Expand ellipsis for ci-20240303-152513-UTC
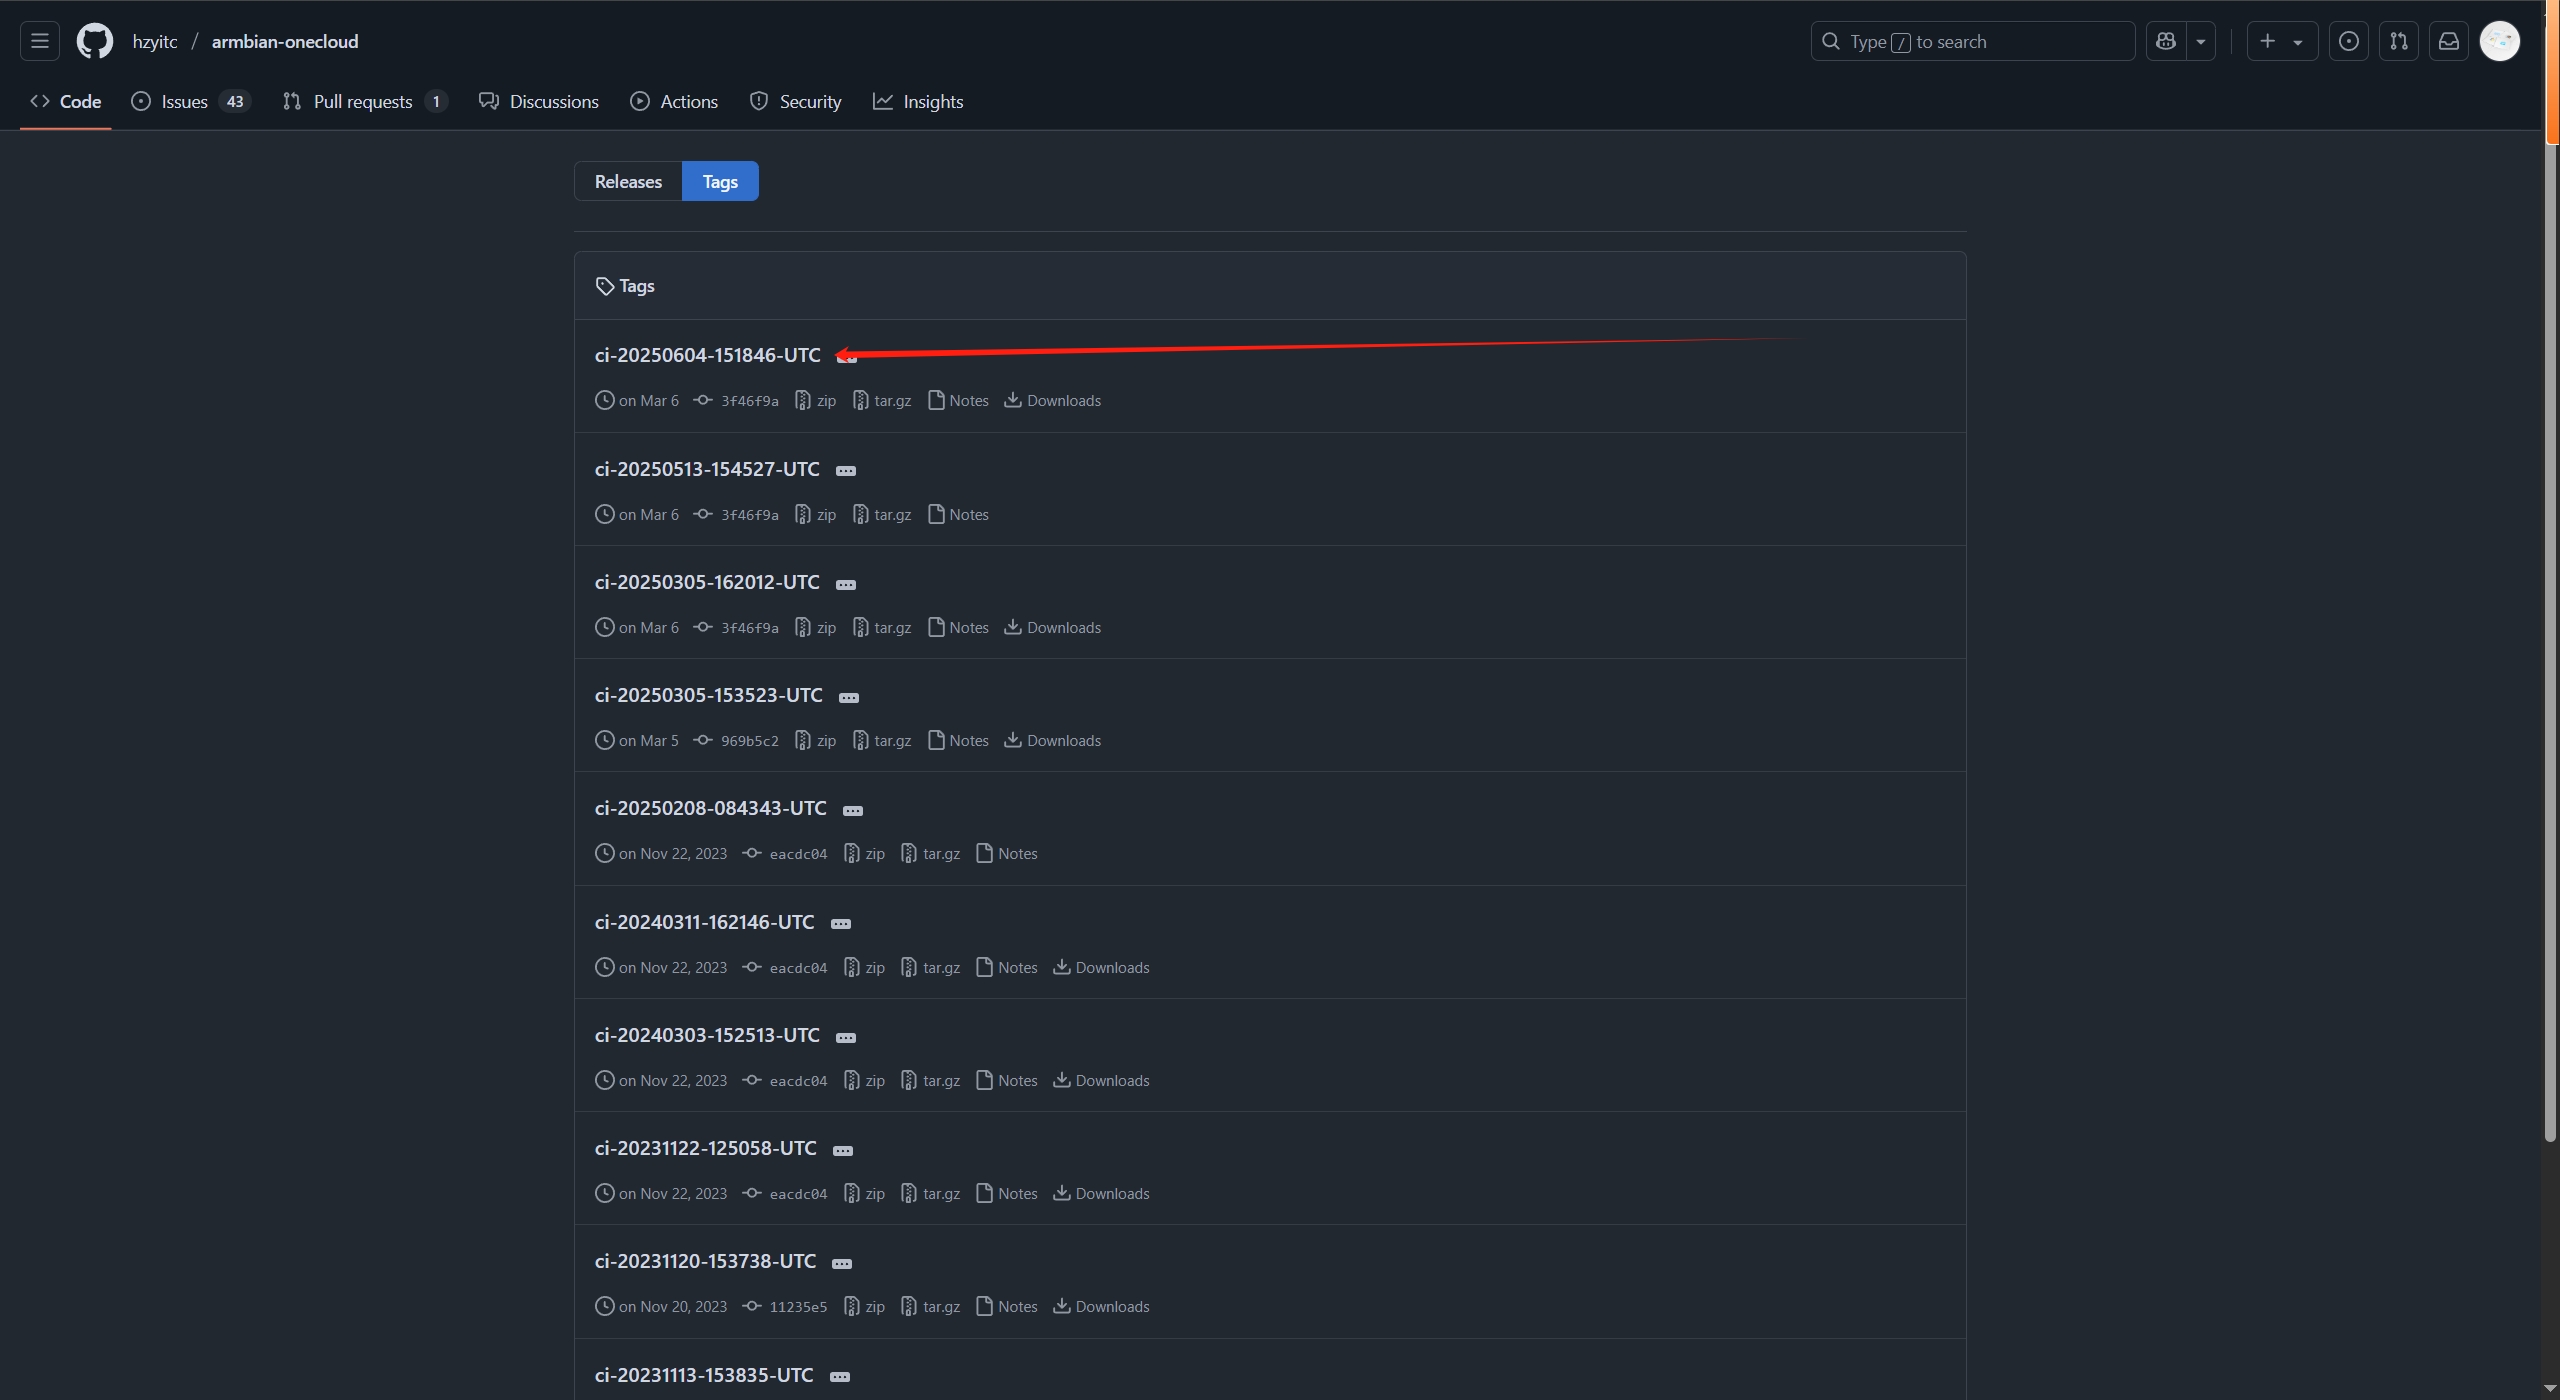Screen dimensions: 2560x1400 [x=846, y=1037]
